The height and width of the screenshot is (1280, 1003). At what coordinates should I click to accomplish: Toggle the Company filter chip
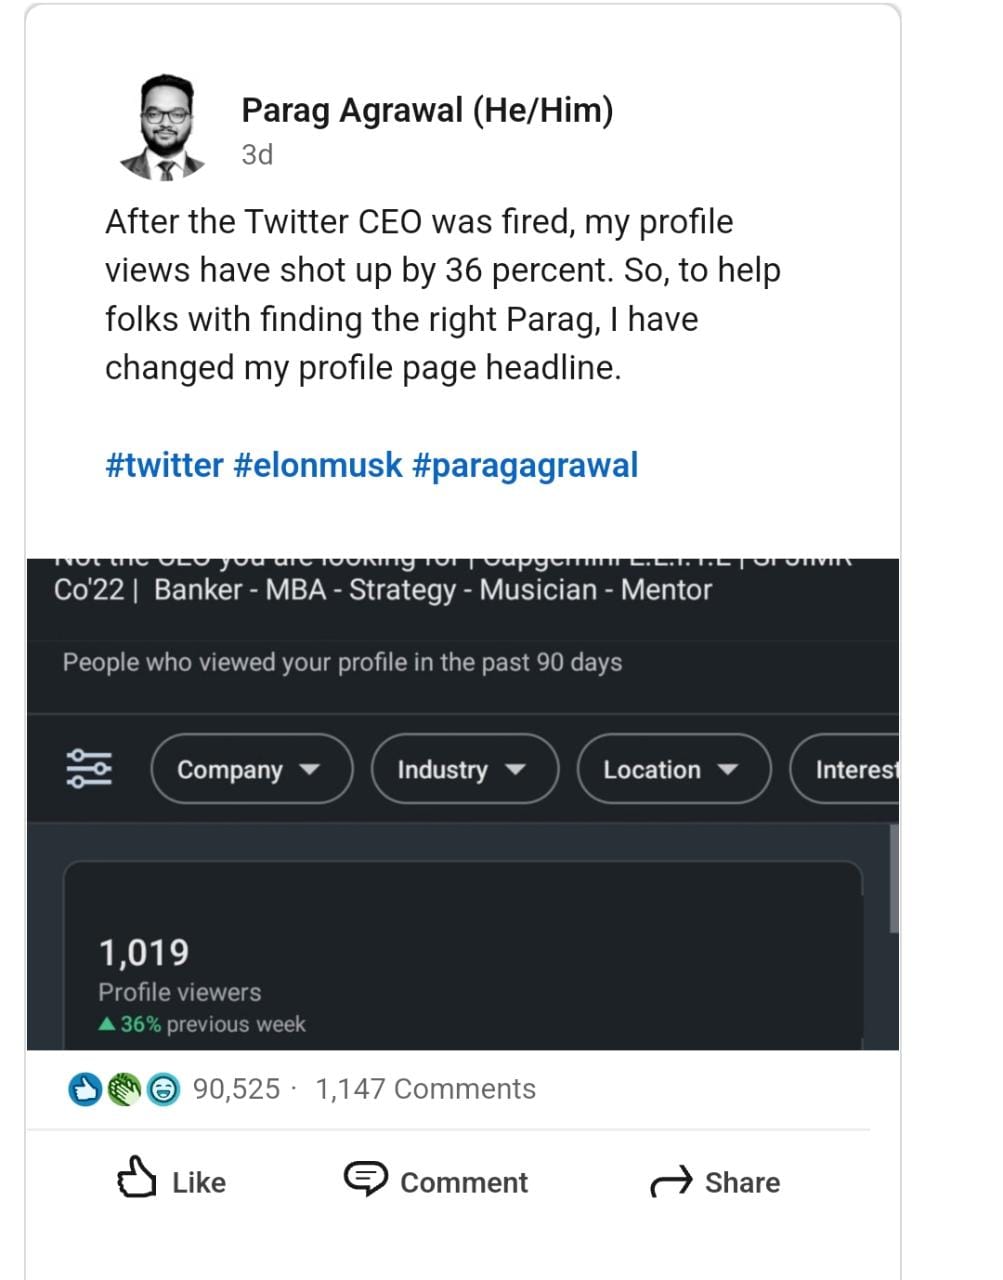251,769
